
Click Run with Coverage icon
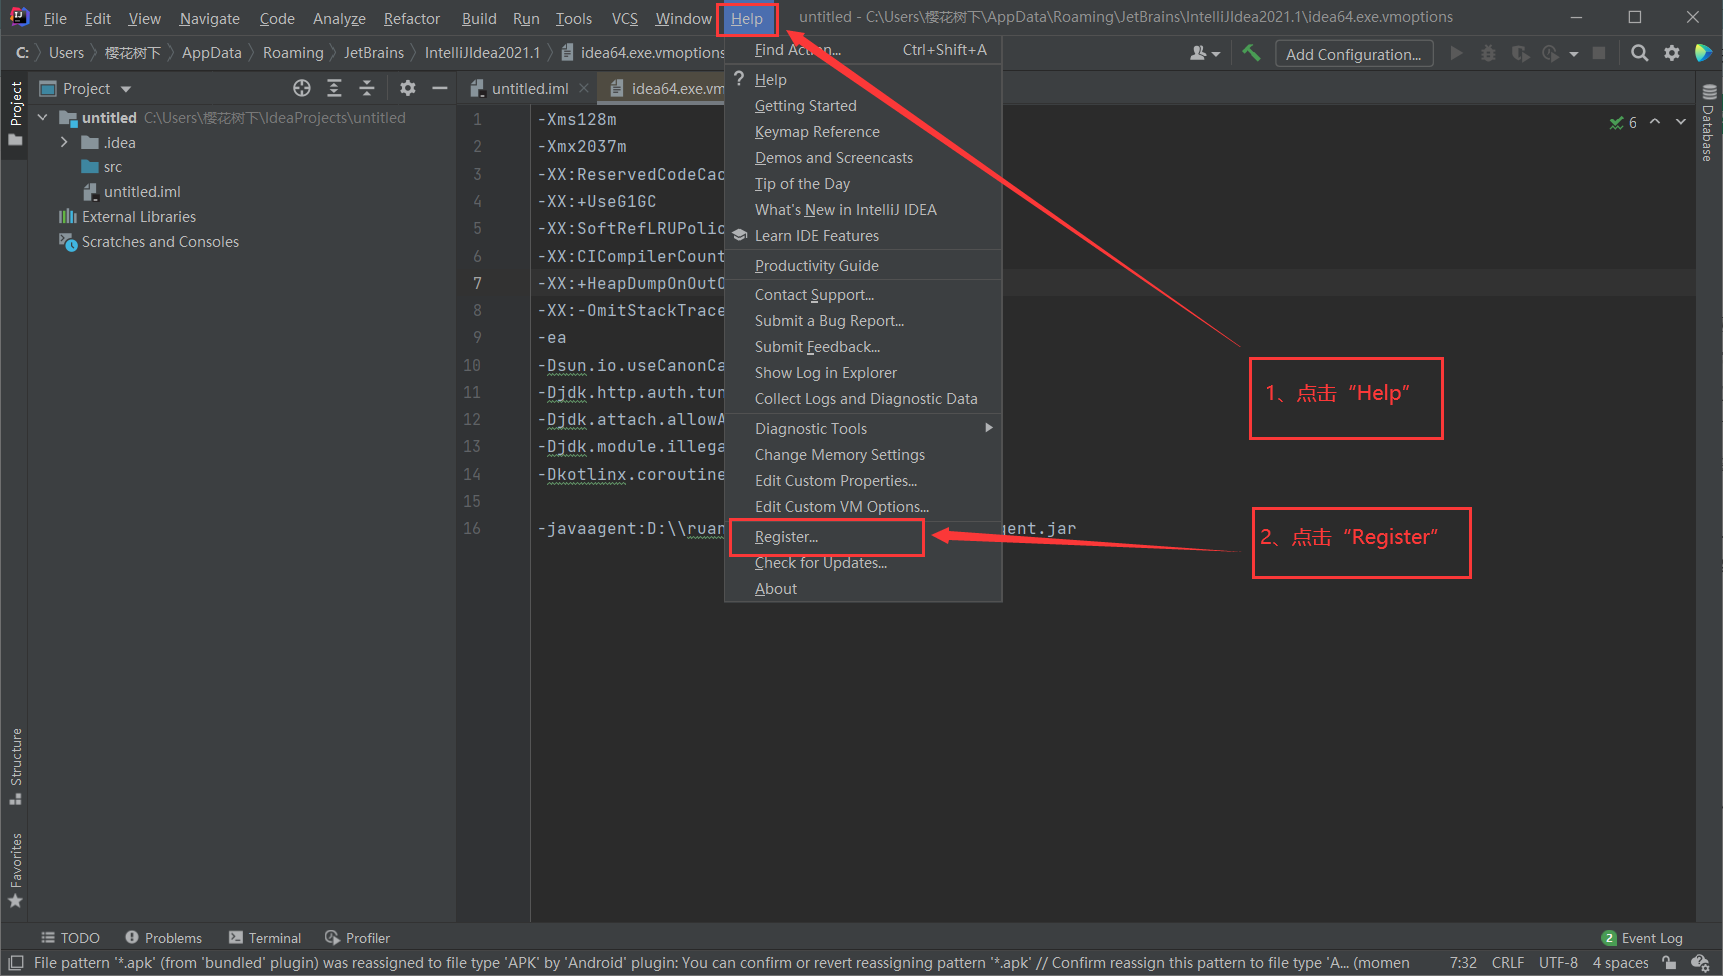click(1520, 53)
